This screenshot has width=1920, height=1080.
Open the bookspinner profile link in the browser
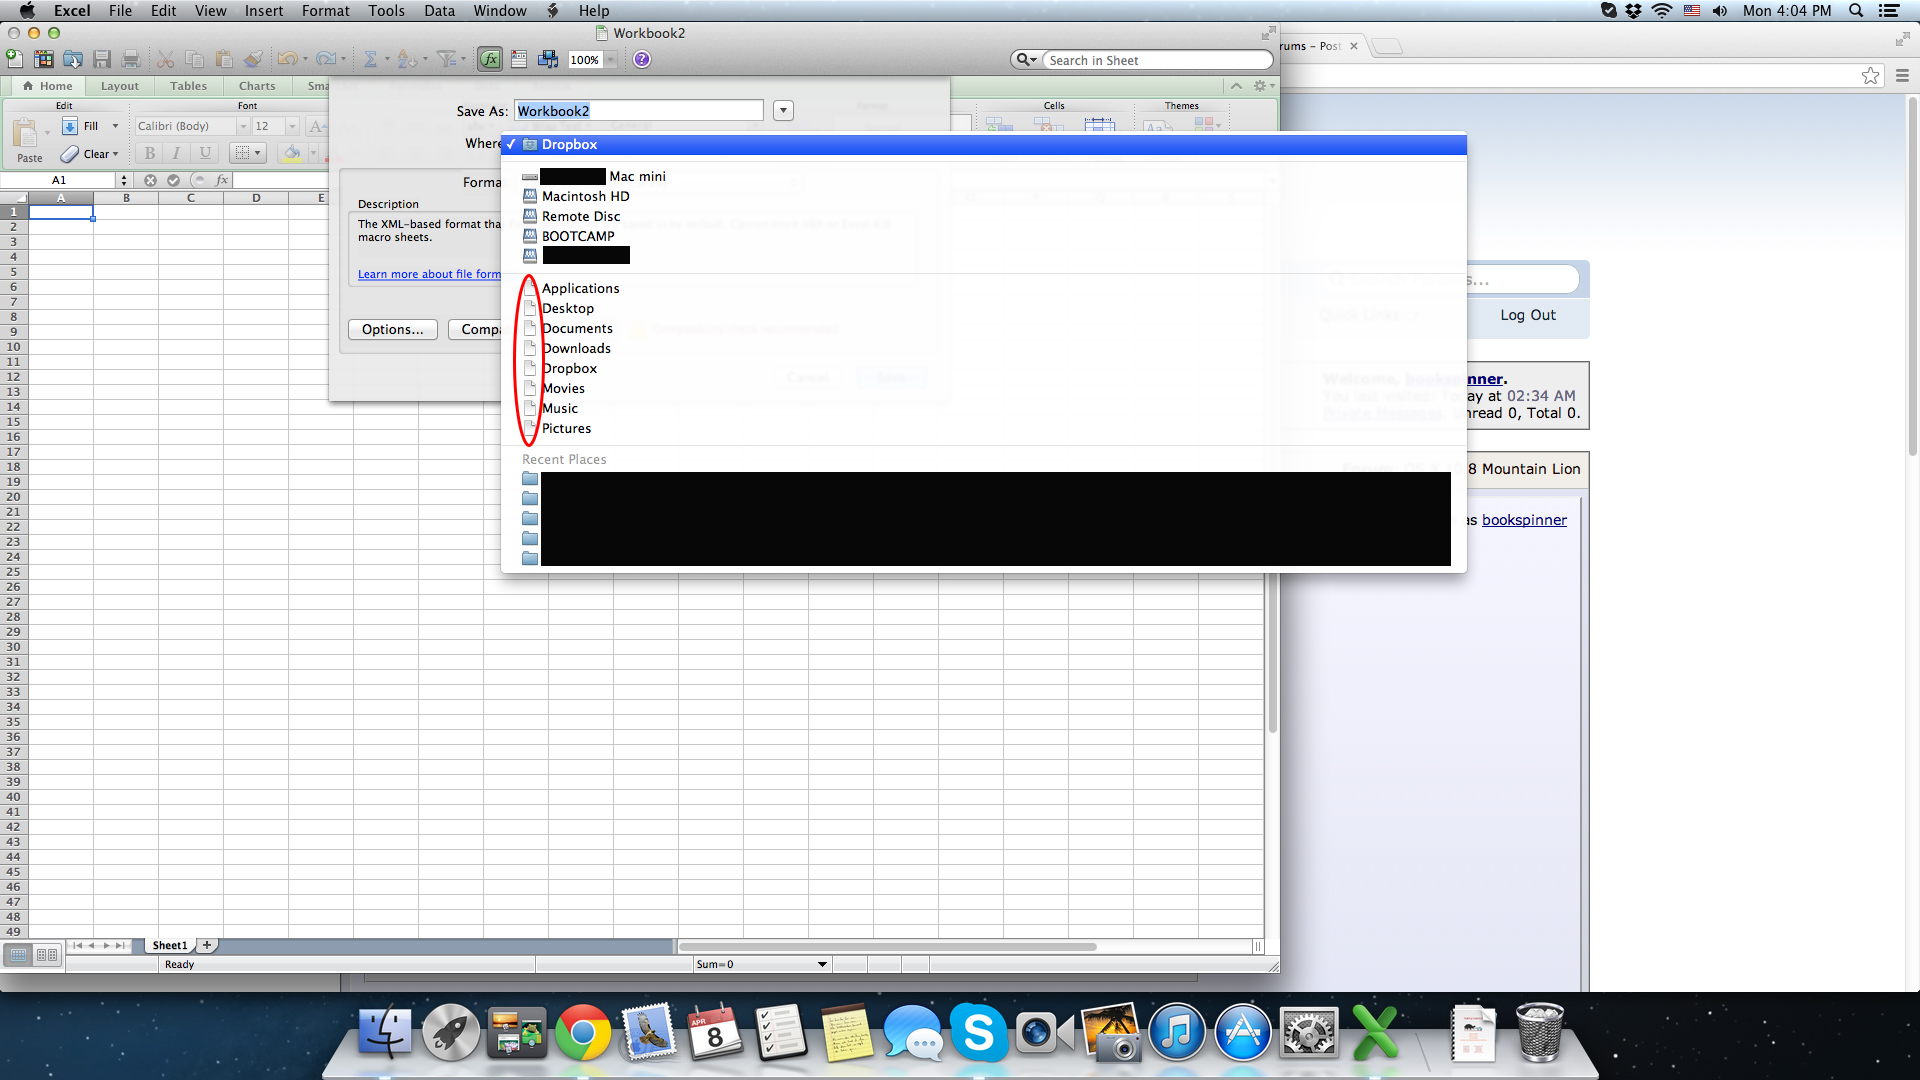(x=1524, y=520)
